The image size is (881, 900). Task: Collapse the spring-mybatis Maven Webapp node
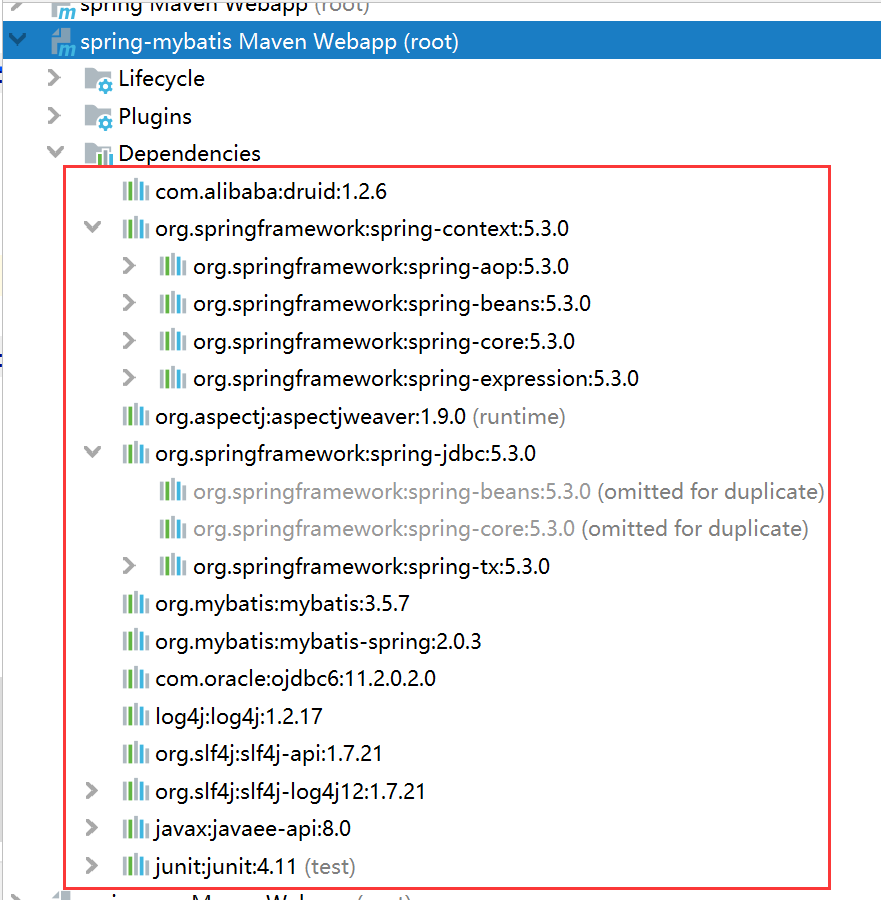[18, 40]
